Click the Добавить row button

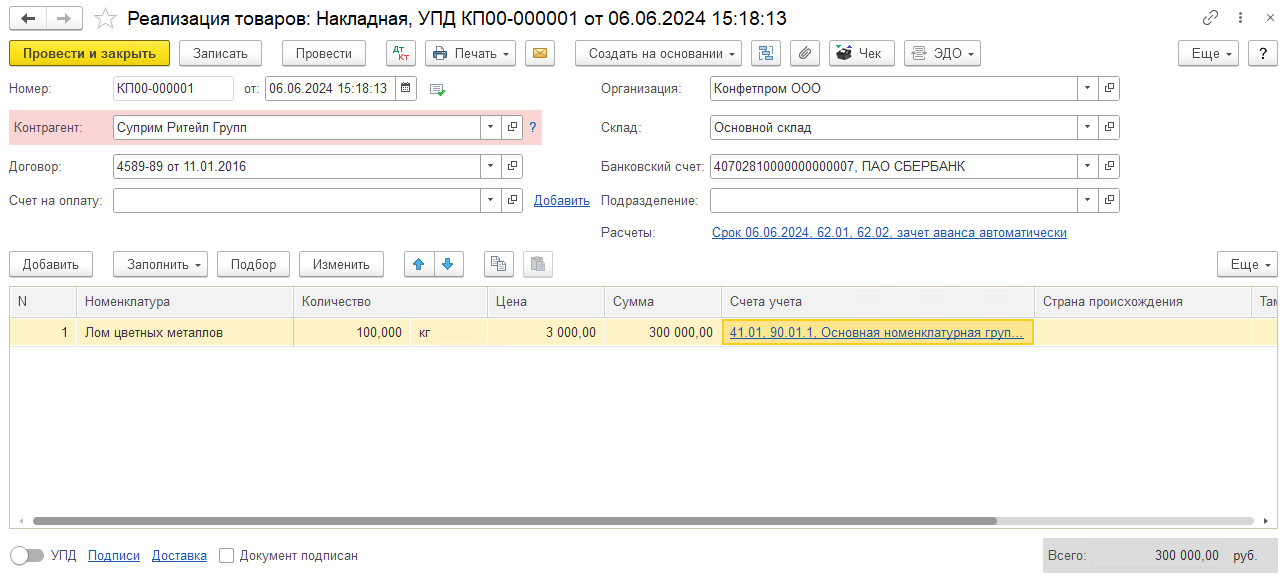(x=51, y=264)
